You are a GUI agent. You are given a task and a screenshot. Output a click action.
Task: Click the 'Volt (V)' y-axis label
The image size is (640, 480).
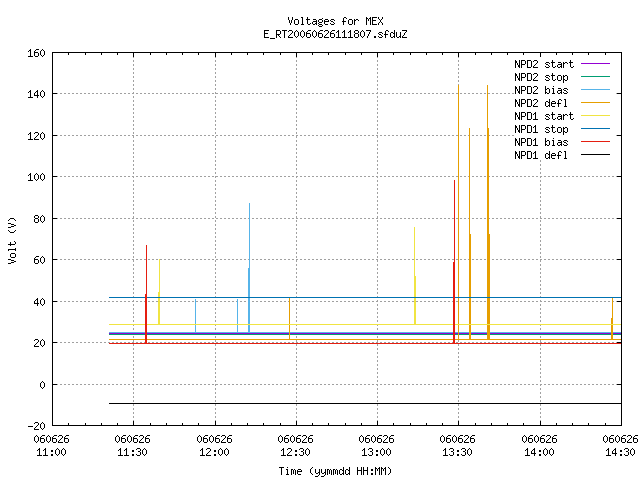coord(12,240)
